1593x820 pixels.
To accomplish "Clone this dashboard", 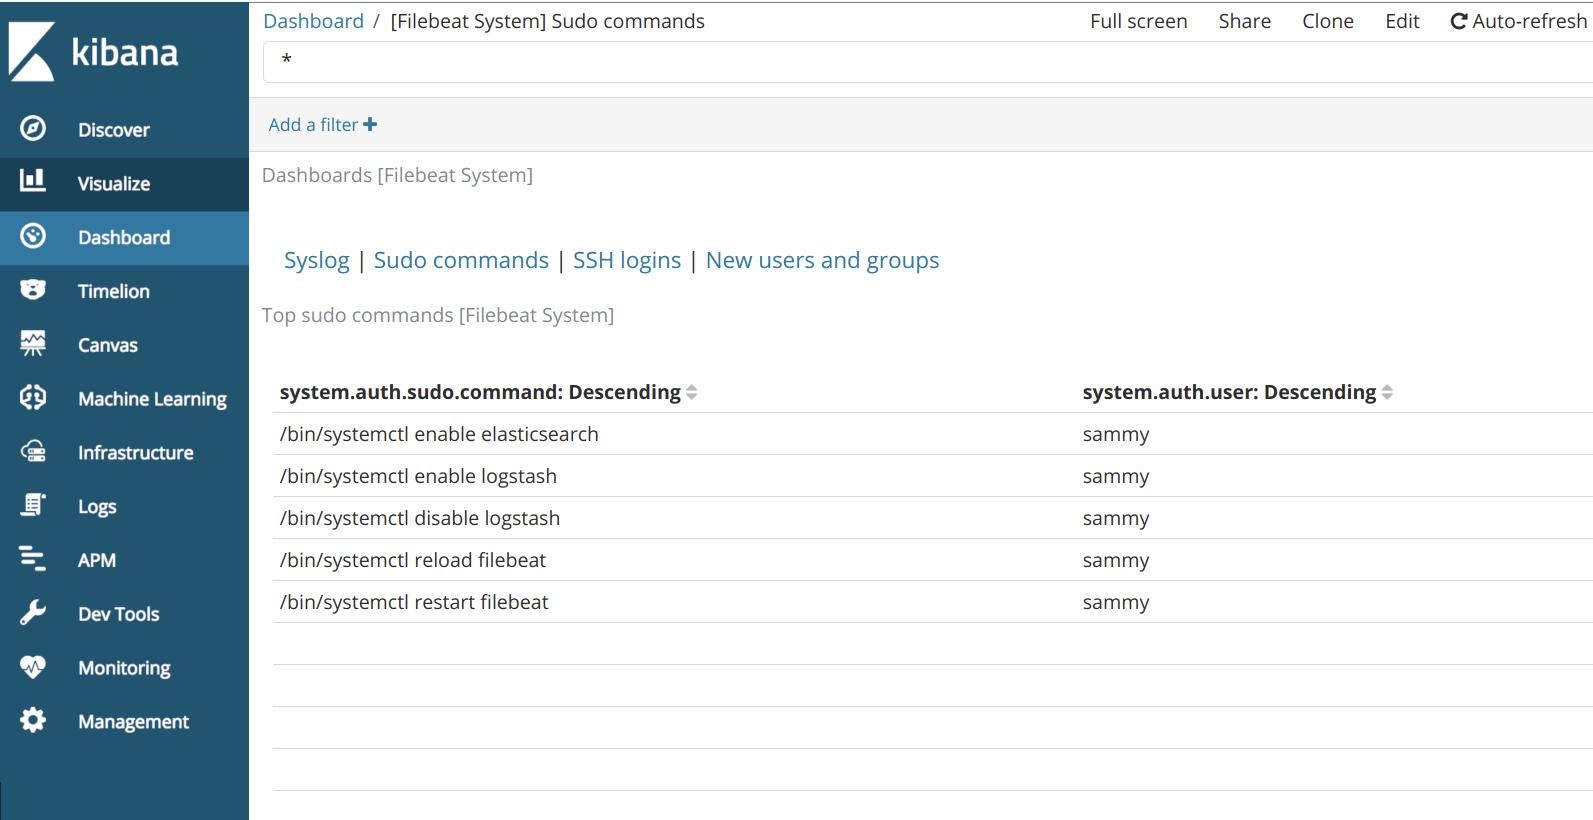I will [x=1327, y=21].
